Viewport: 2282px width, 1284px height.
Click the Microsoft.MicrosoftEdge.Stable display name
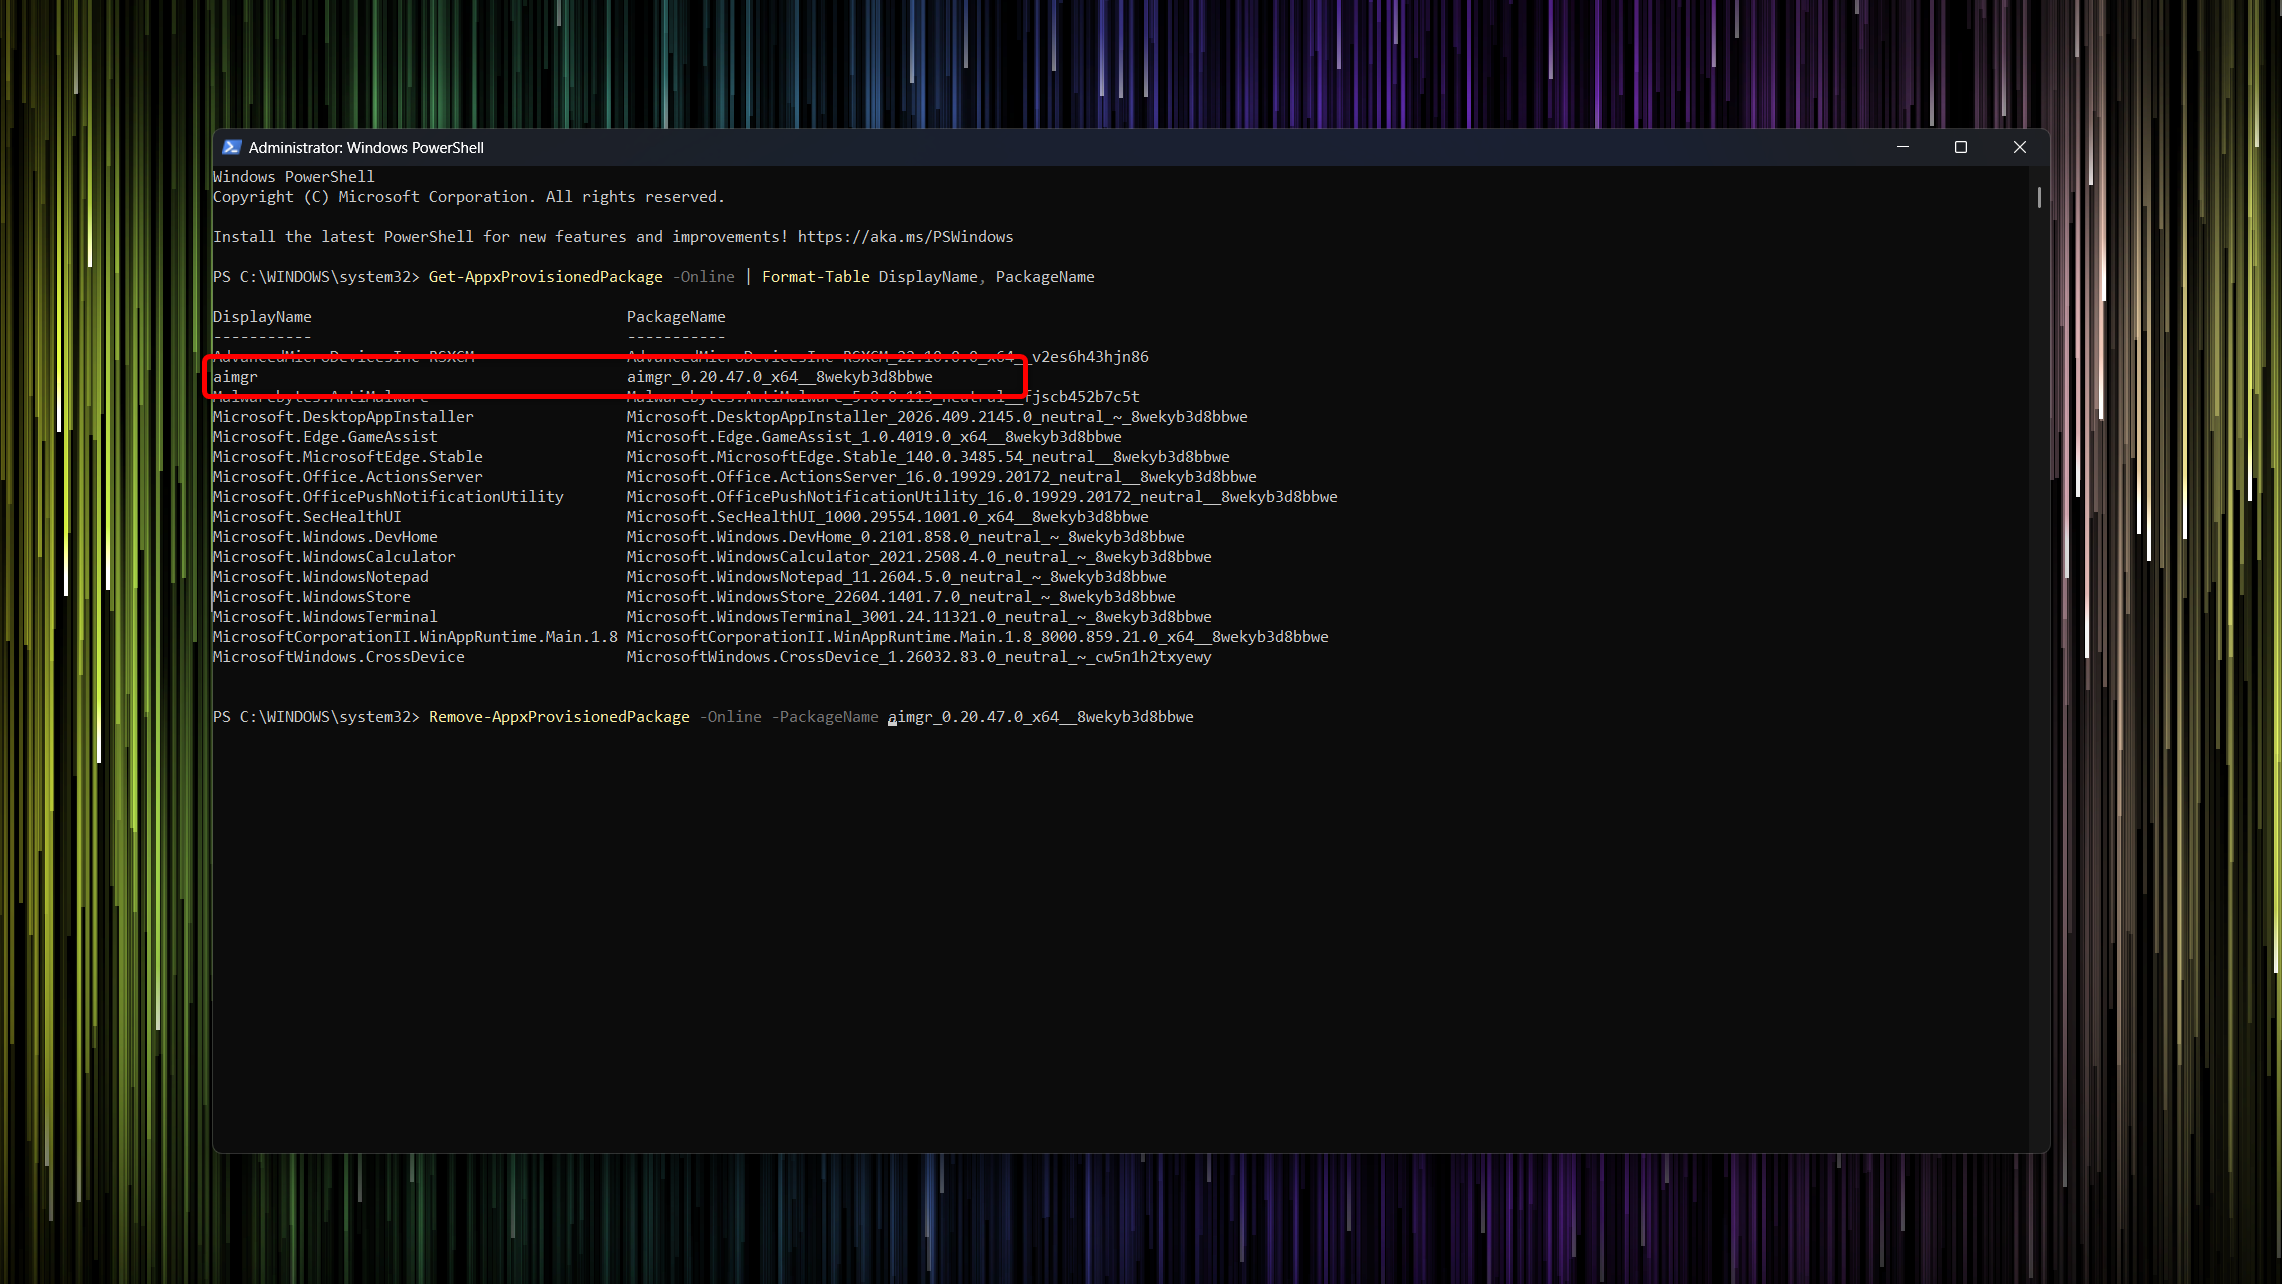click(x=348, y=457)
